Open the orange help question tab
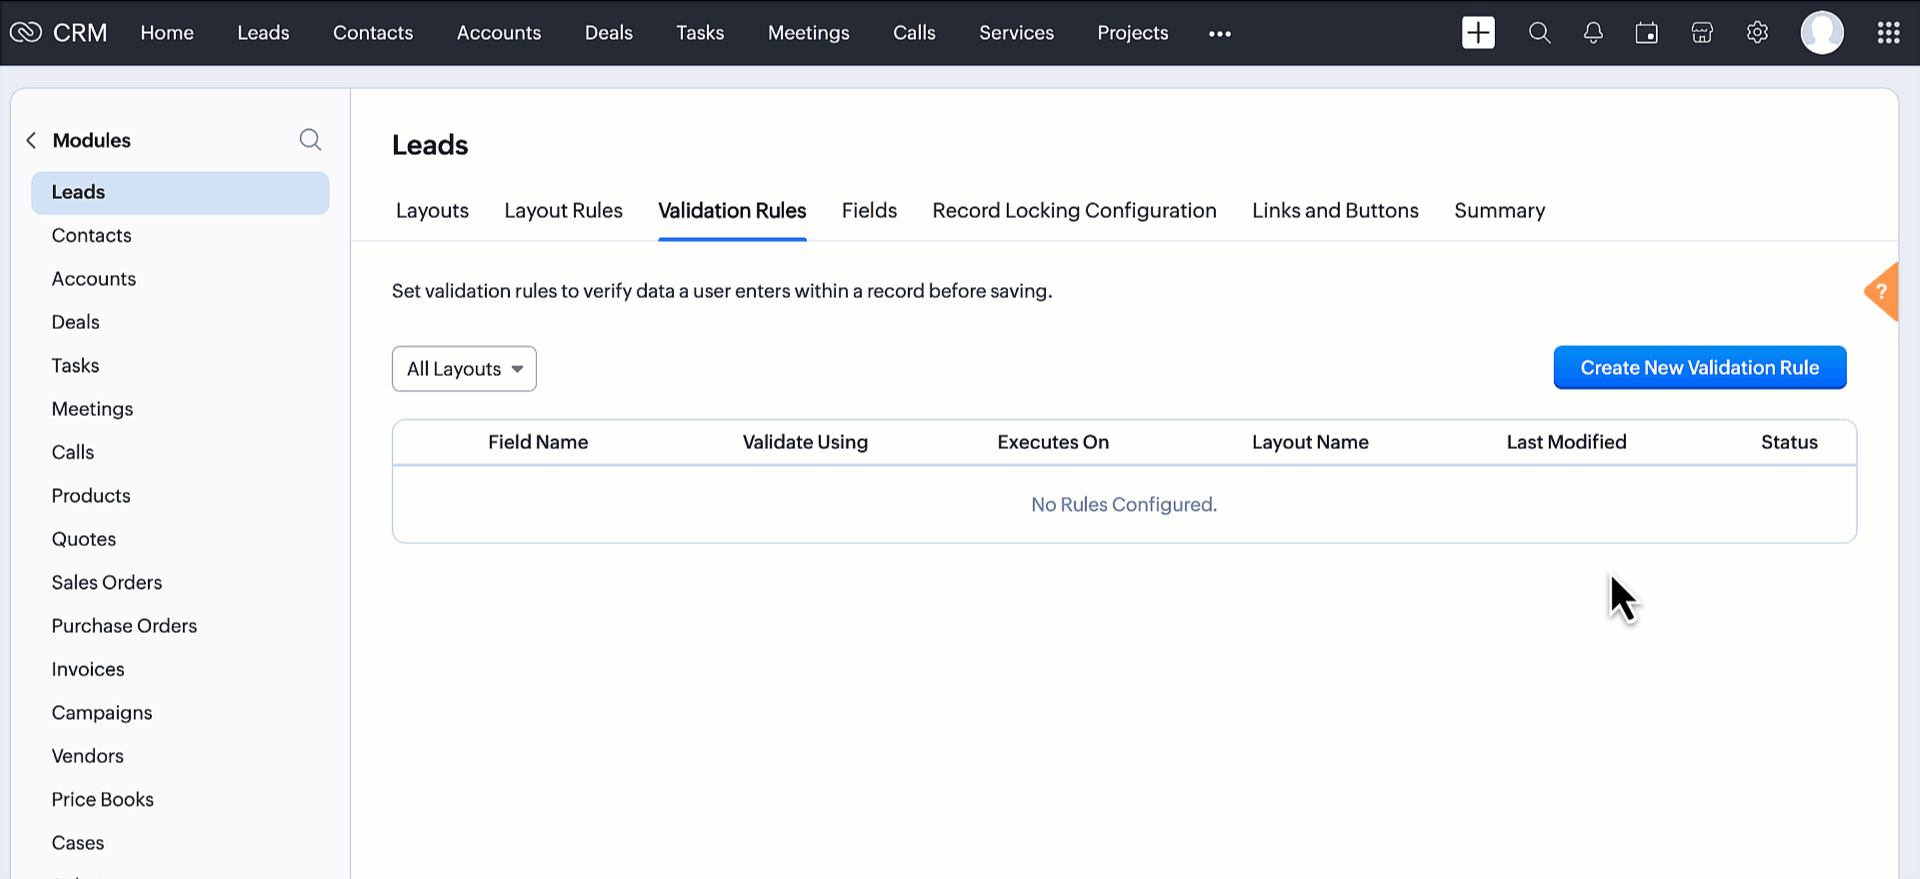Viewport: 1920px width, 879px height. click(x=1881, y=292)
